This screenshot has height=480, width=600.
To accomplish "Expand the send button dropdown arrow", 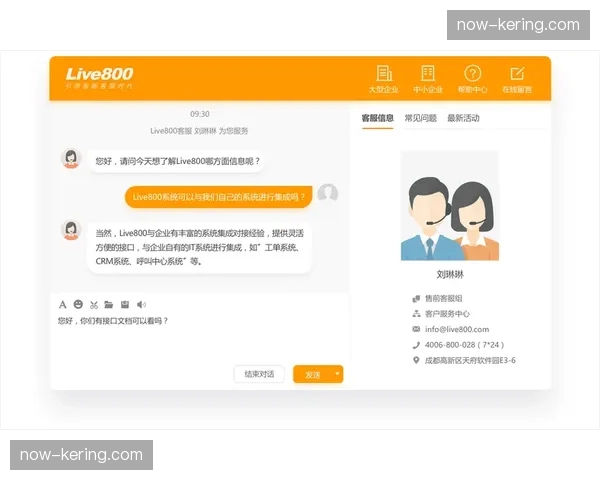I will [x=338, y=374].
